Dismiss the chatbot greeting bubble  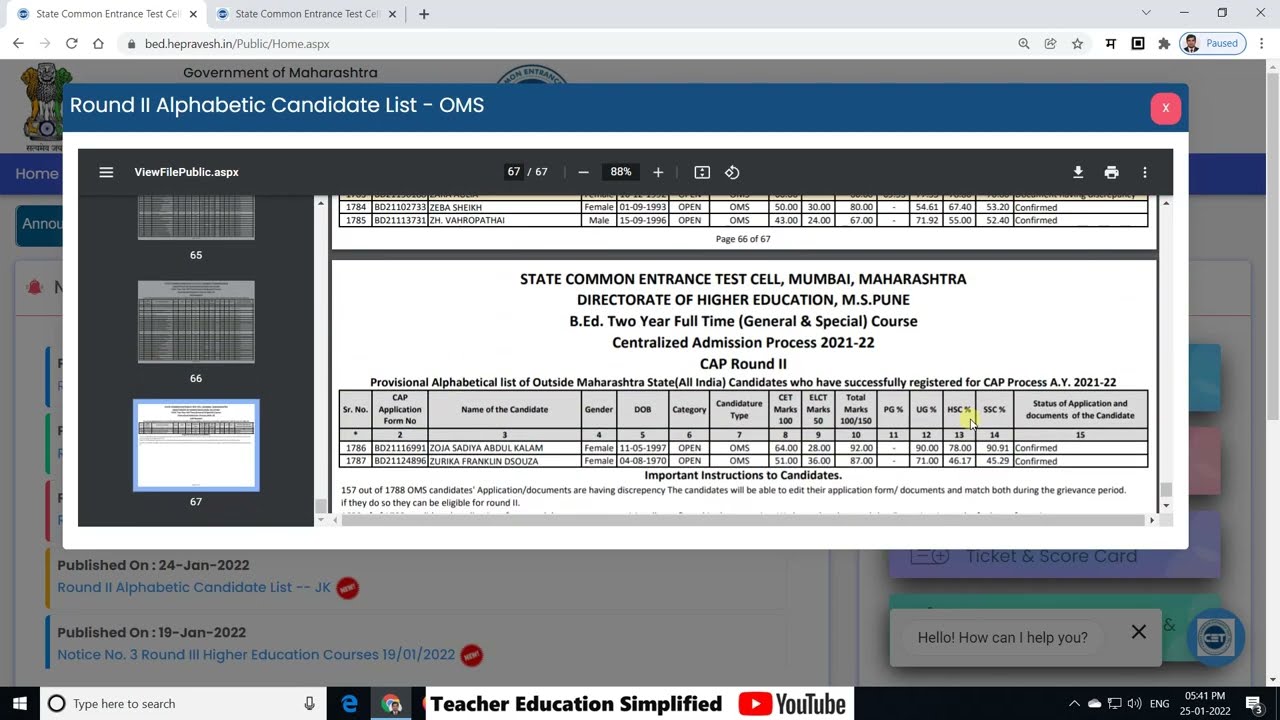(1138, 632)
